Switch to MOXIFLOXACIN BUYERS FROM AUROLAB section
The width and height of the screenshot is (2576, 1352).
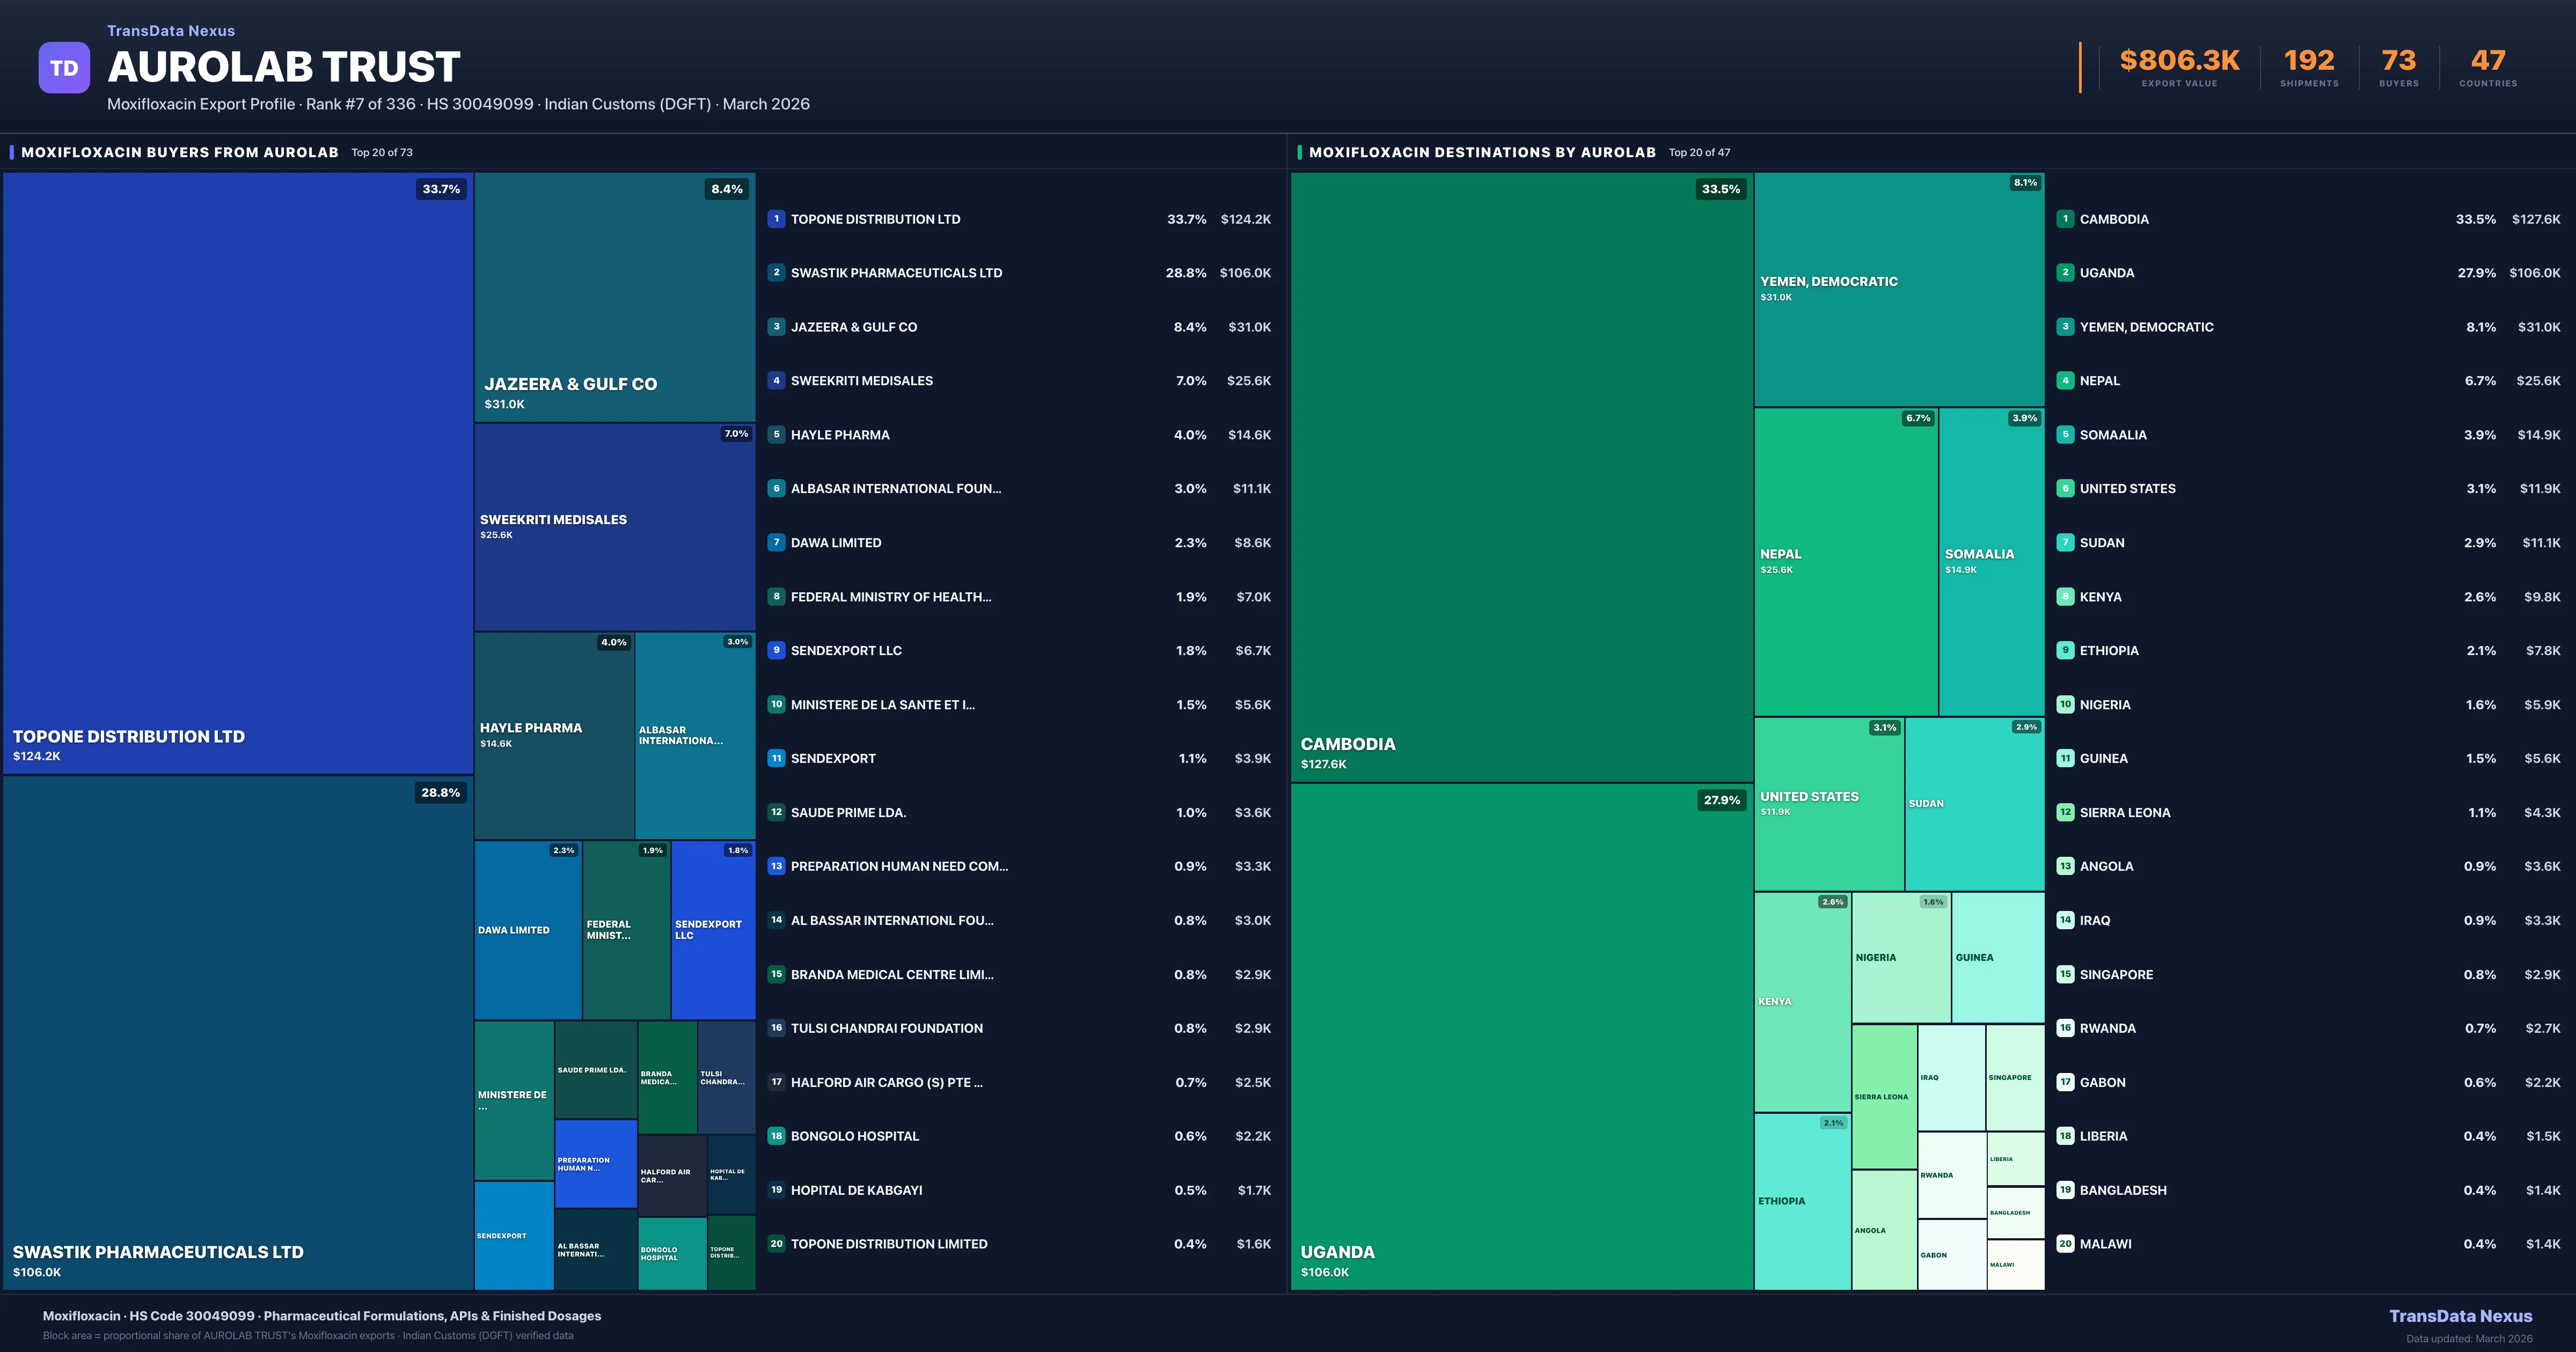tap(180, 152)
